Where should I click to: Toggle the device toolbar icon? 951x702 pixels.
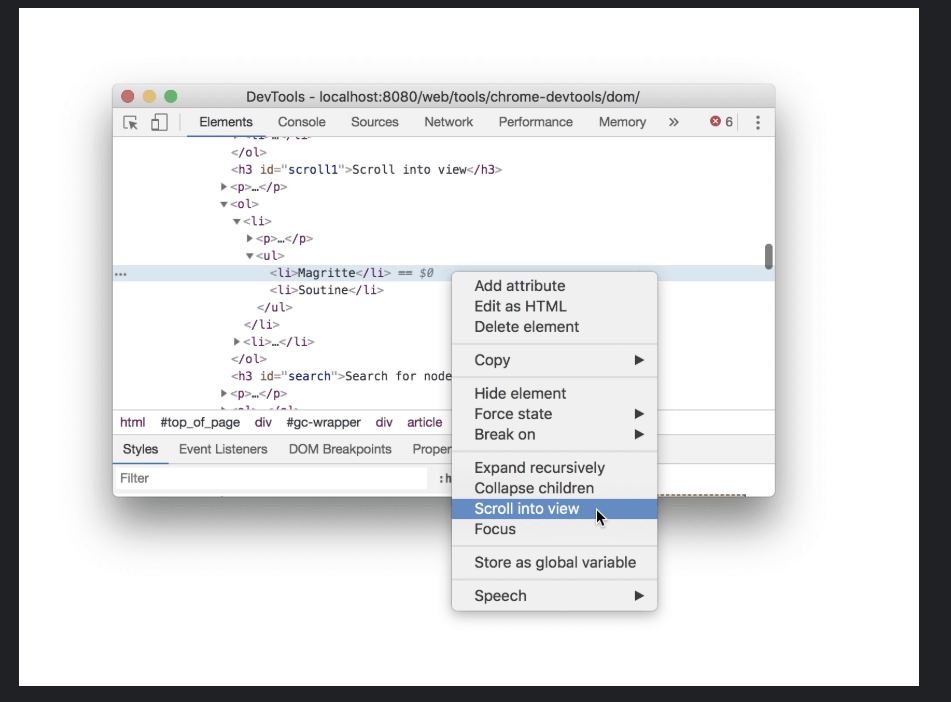[x=158, y=121]
